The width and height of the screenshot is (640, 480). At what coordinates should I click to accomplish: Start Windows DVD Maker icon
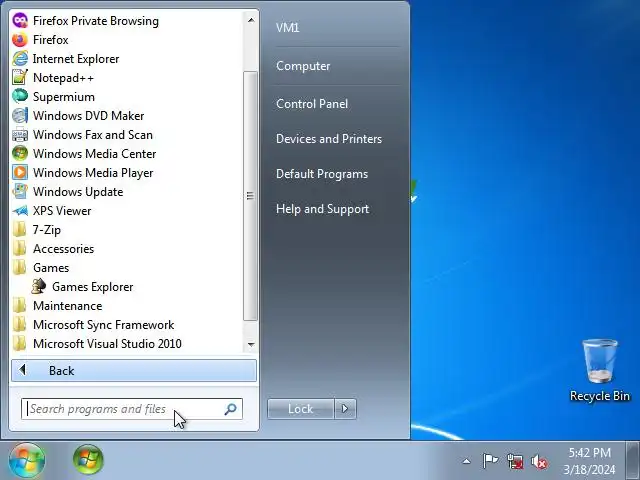coord(20,116)
